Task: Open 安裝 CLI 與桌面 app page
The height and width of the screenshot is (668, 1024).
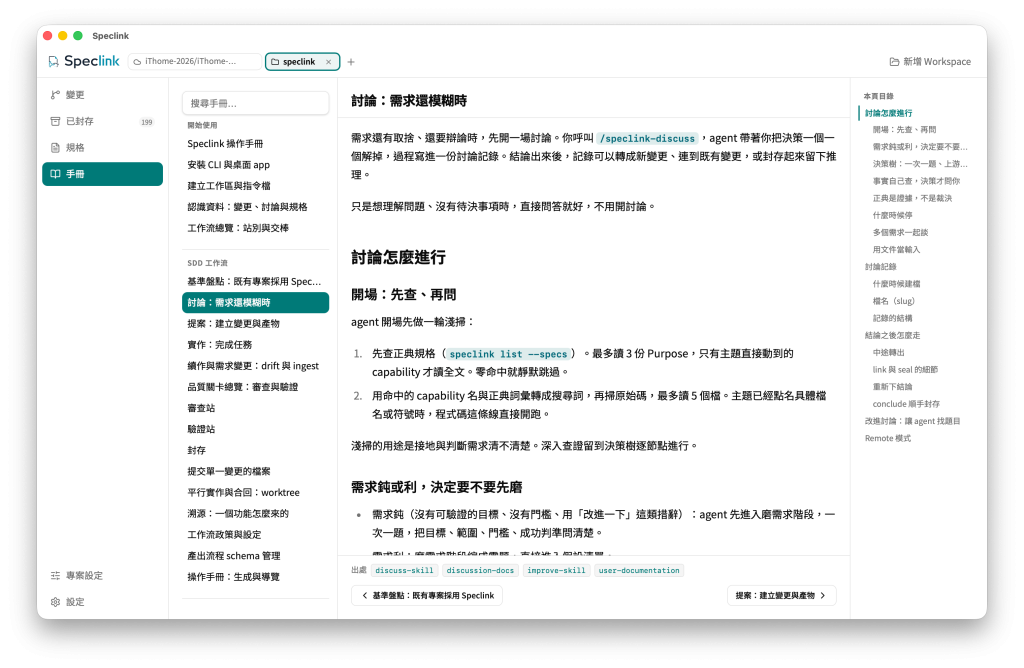Action: [255, 165]
